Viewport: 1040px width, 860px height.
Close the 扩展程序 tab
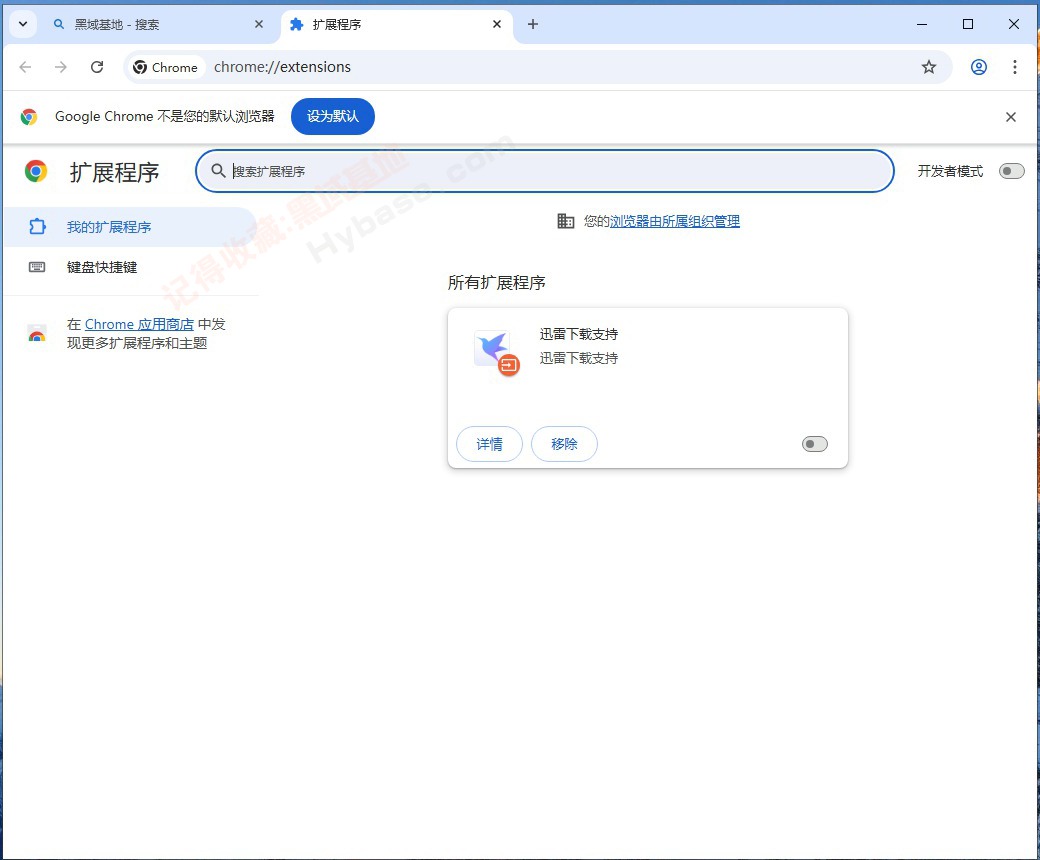coord(497,25)
